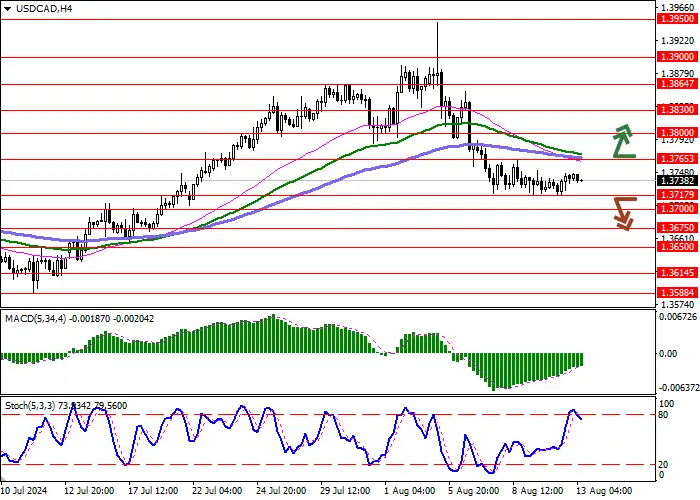Click the stochastic 20 level label
Image resolution: width=700 pixels, height=500 pixels.
pos(663,465)
